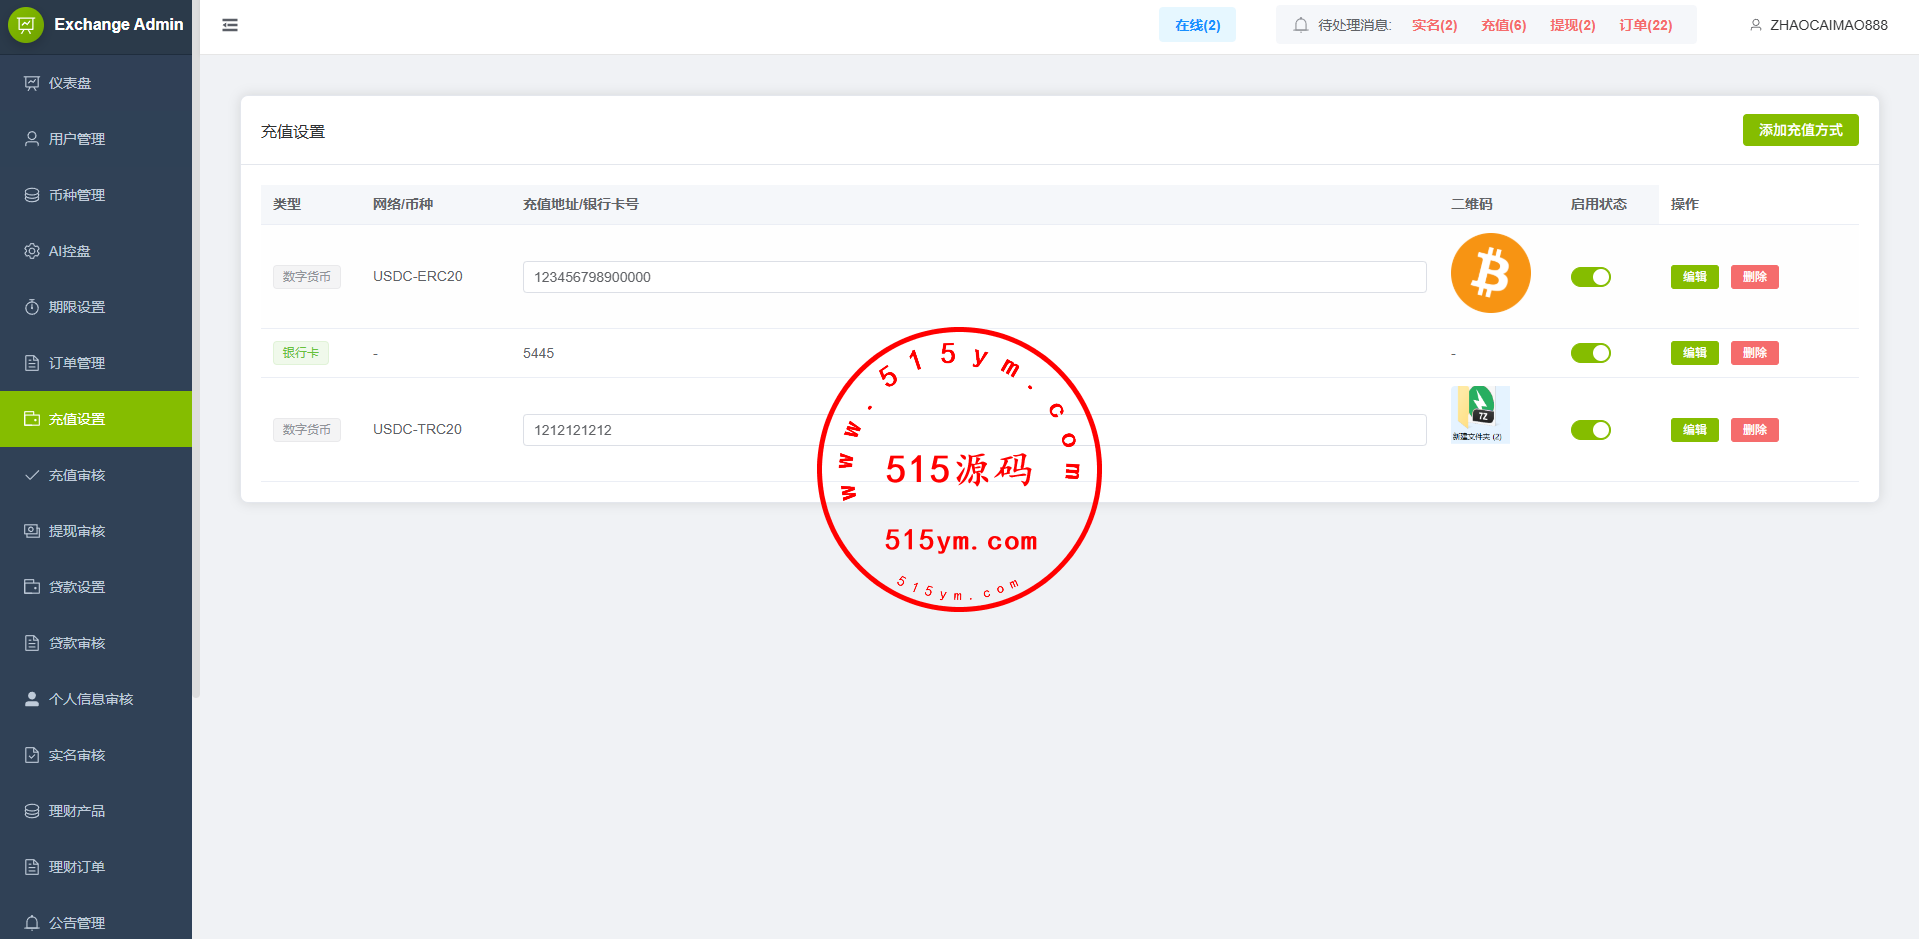Edit the bank card 5445 row

click(x=1694, y=353)
